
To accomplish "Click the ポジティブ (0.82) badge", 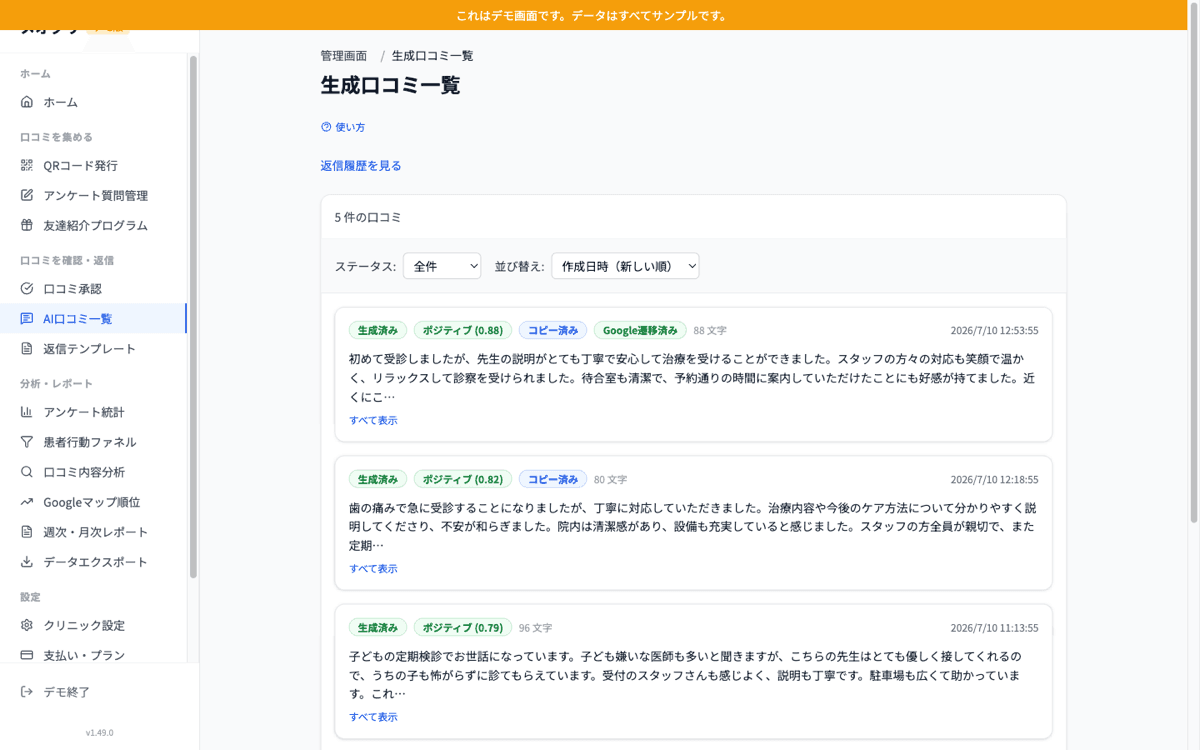I will tap(463, 479).
